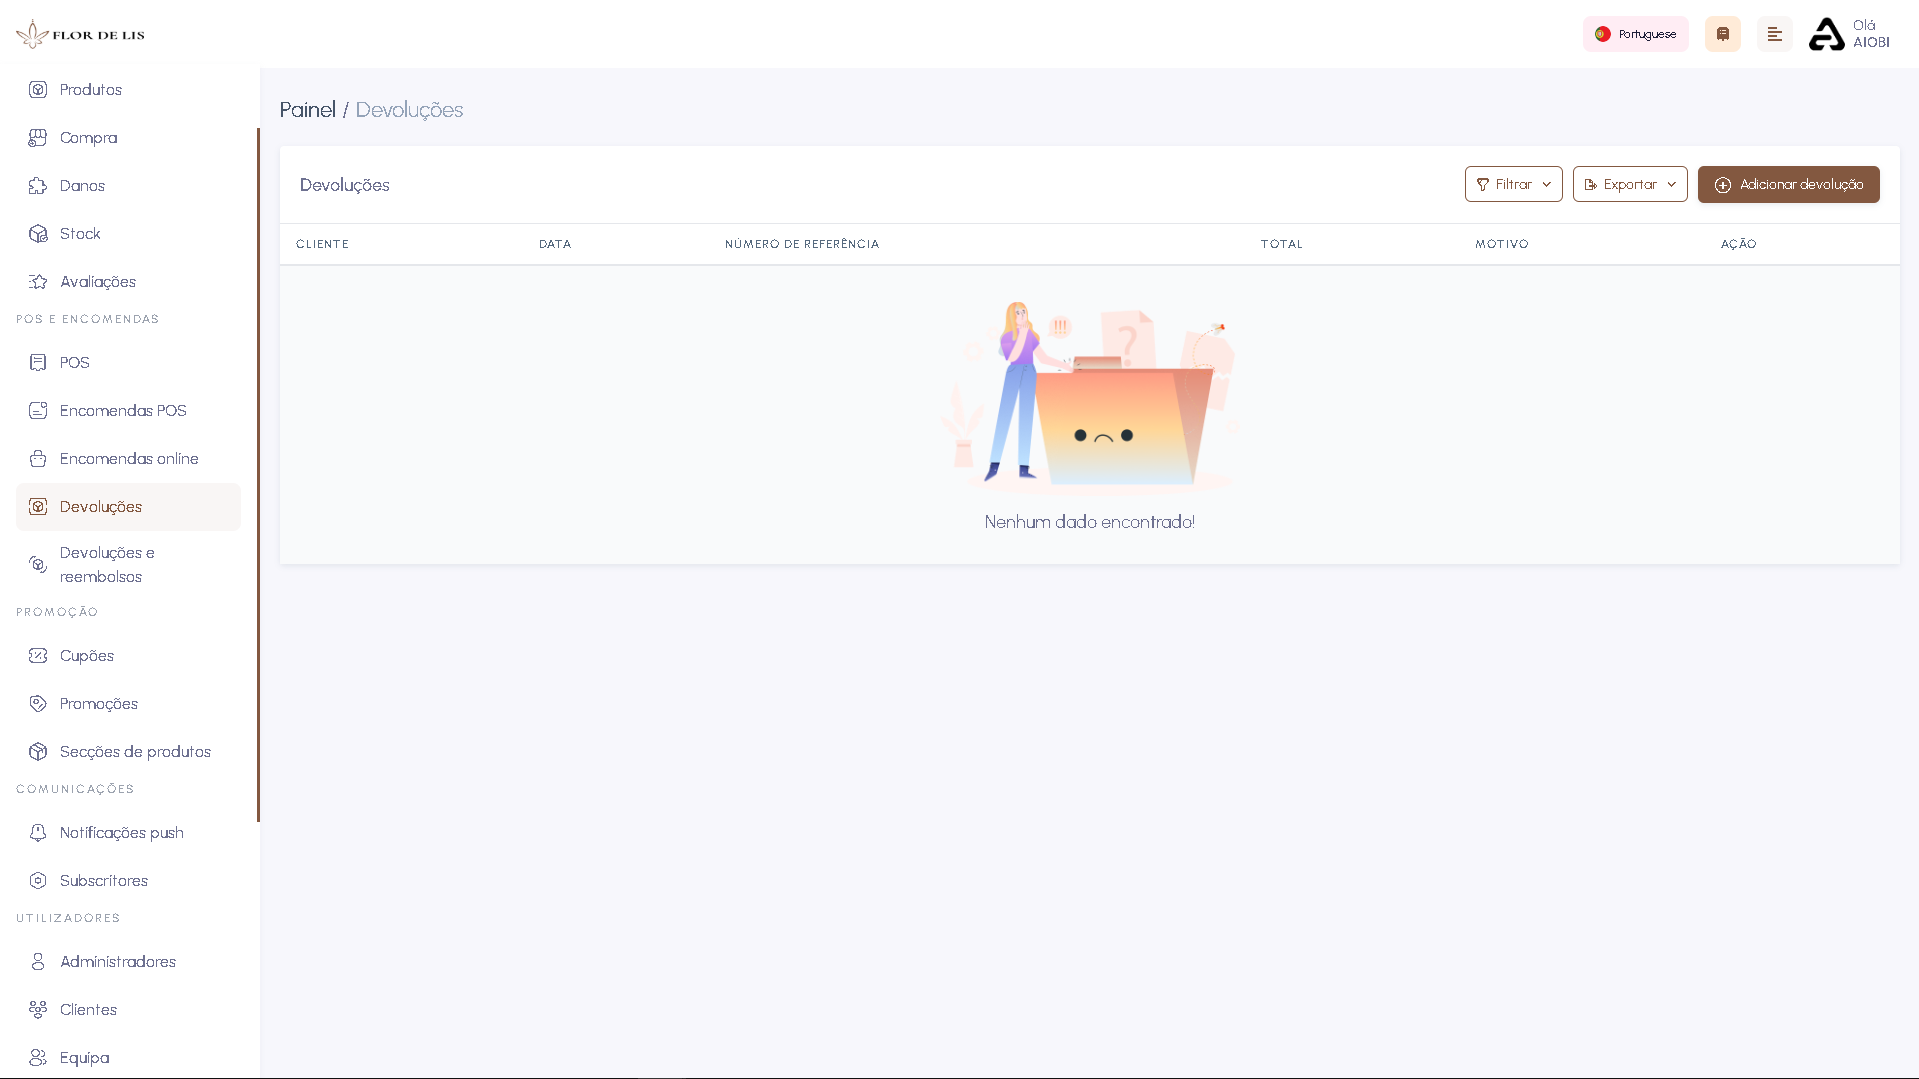
Task: Click the Avaliações star icon
Action: 37,281
